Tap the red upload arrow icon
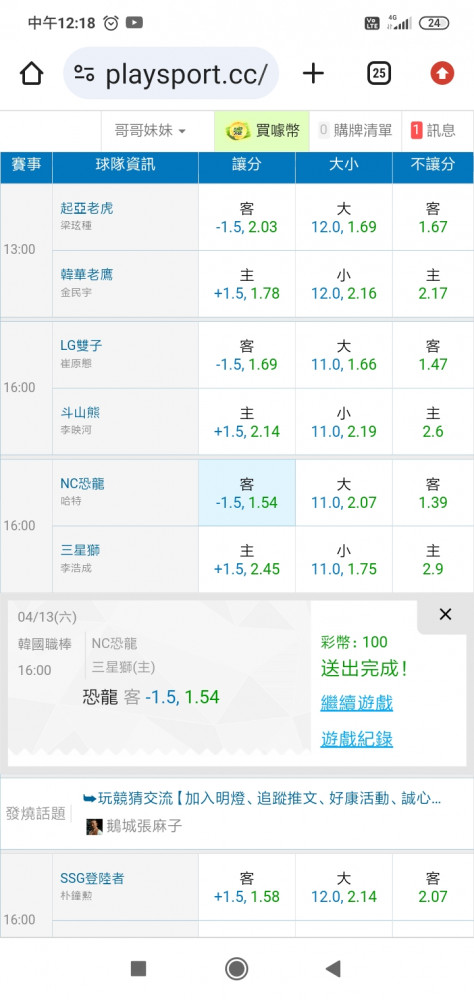The image size is (474, 1000). click(x=442, y=74)
